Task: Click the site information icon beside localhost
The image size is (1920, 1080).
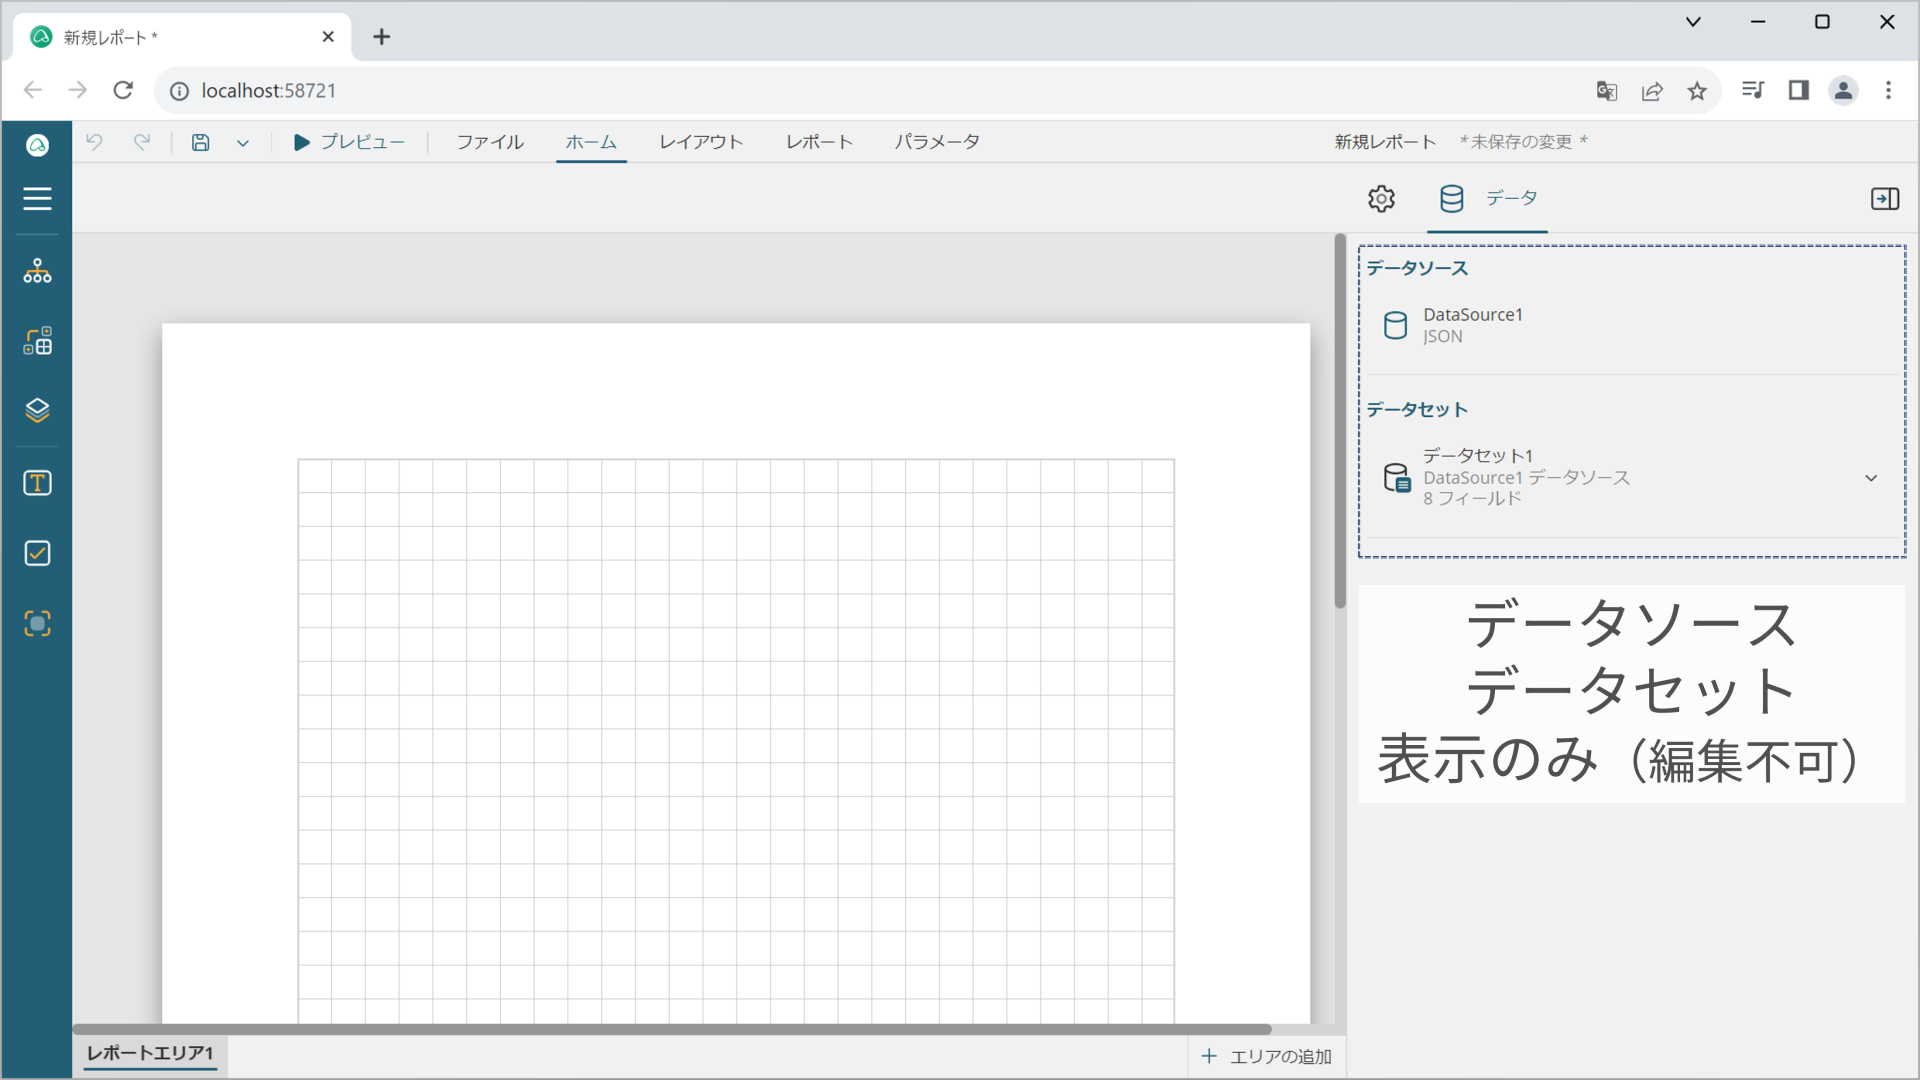Action: [179, 91]
